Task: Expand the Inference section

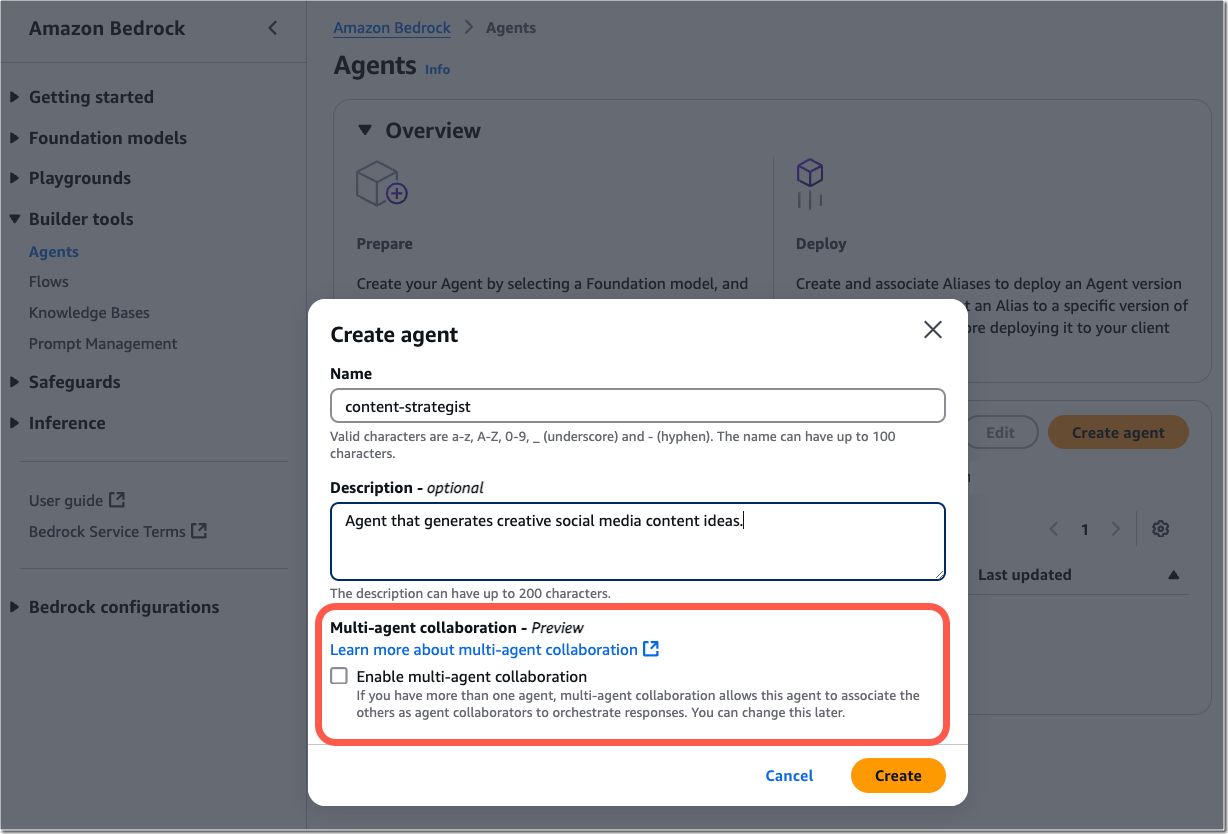Action: 14,423
